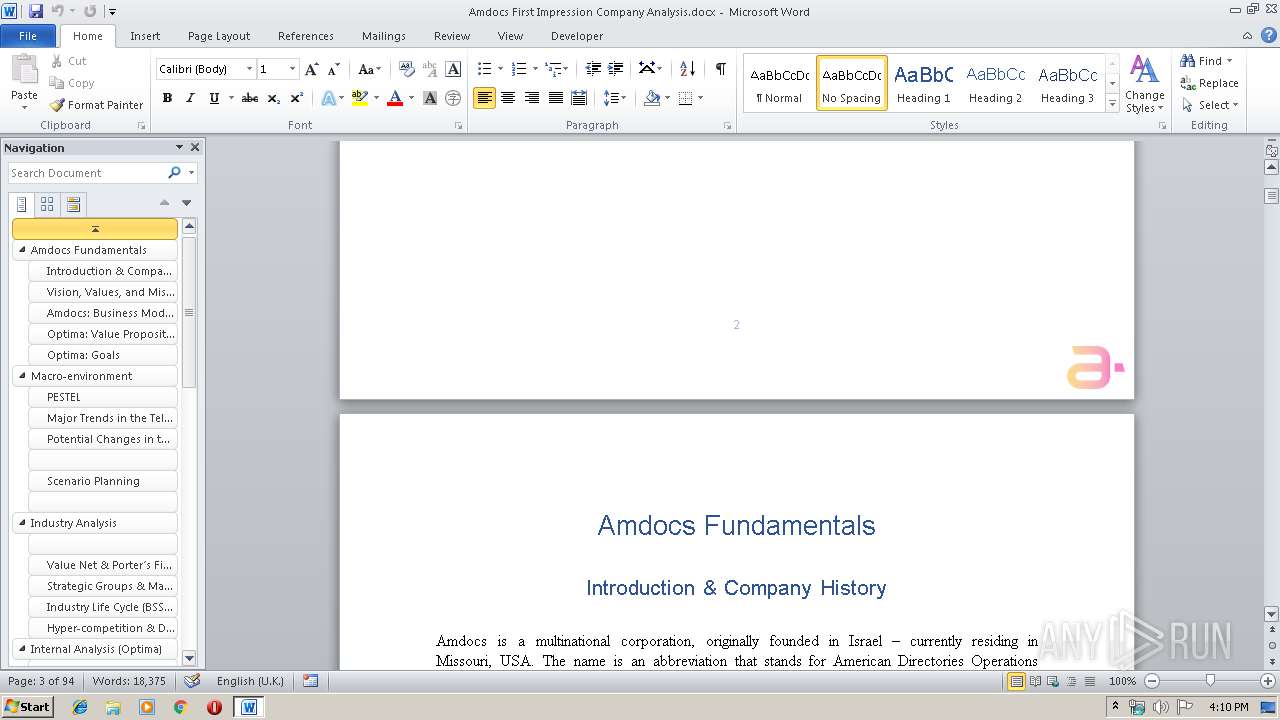Toggle Bold formatting

click(x=167, y=98)
